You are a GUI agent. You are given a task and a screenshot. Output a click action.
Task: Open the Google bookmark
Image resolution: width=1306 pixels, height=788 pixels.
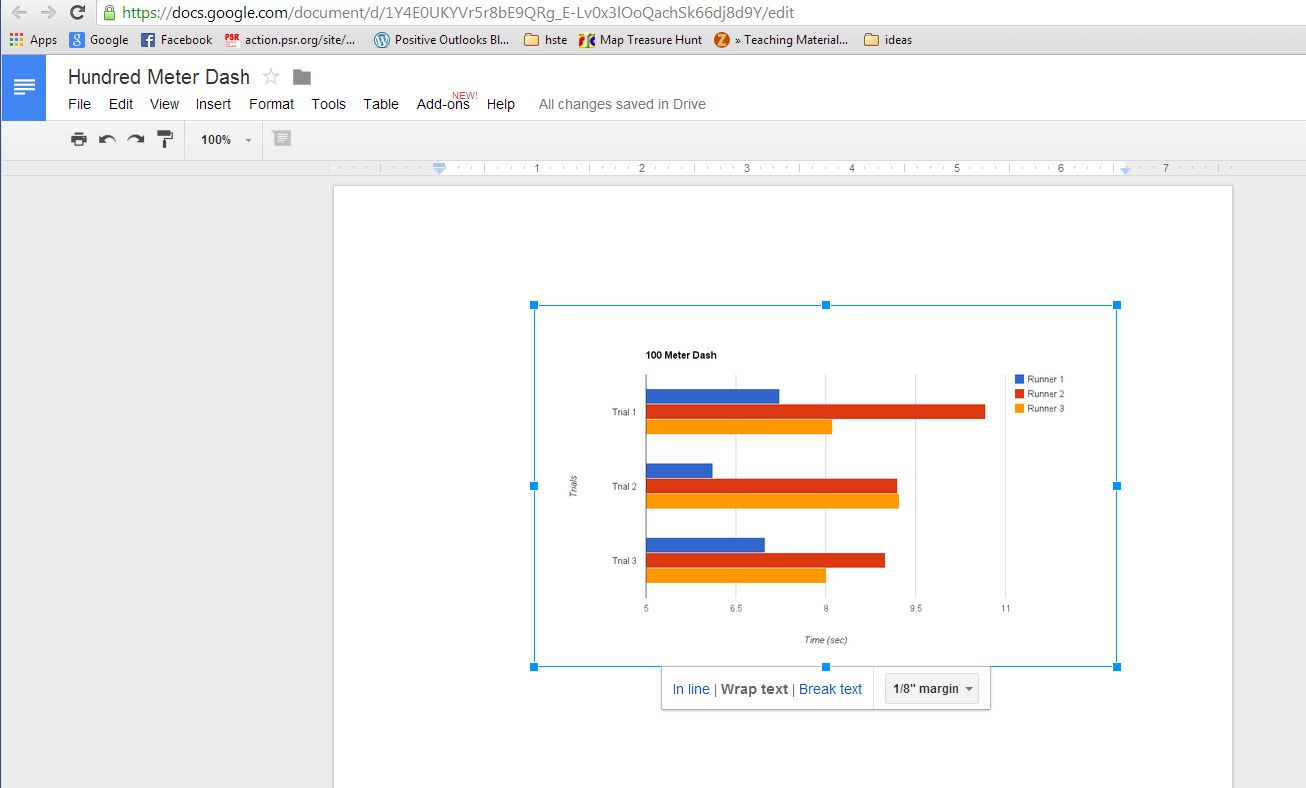99,40
